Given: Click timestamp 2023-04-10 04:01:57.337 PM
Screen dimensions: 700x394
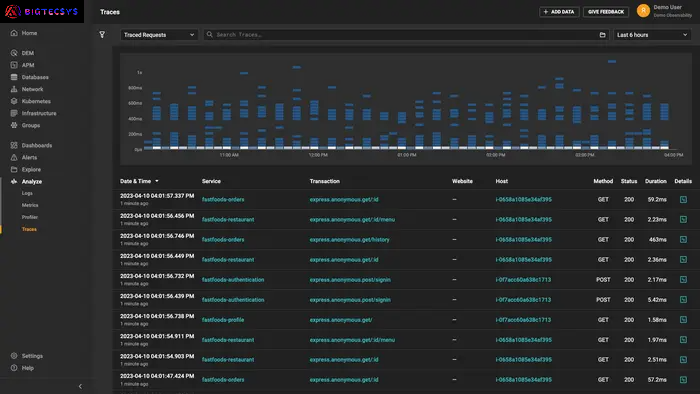Looking at the screenshot, I should click(x=157, y=196).
